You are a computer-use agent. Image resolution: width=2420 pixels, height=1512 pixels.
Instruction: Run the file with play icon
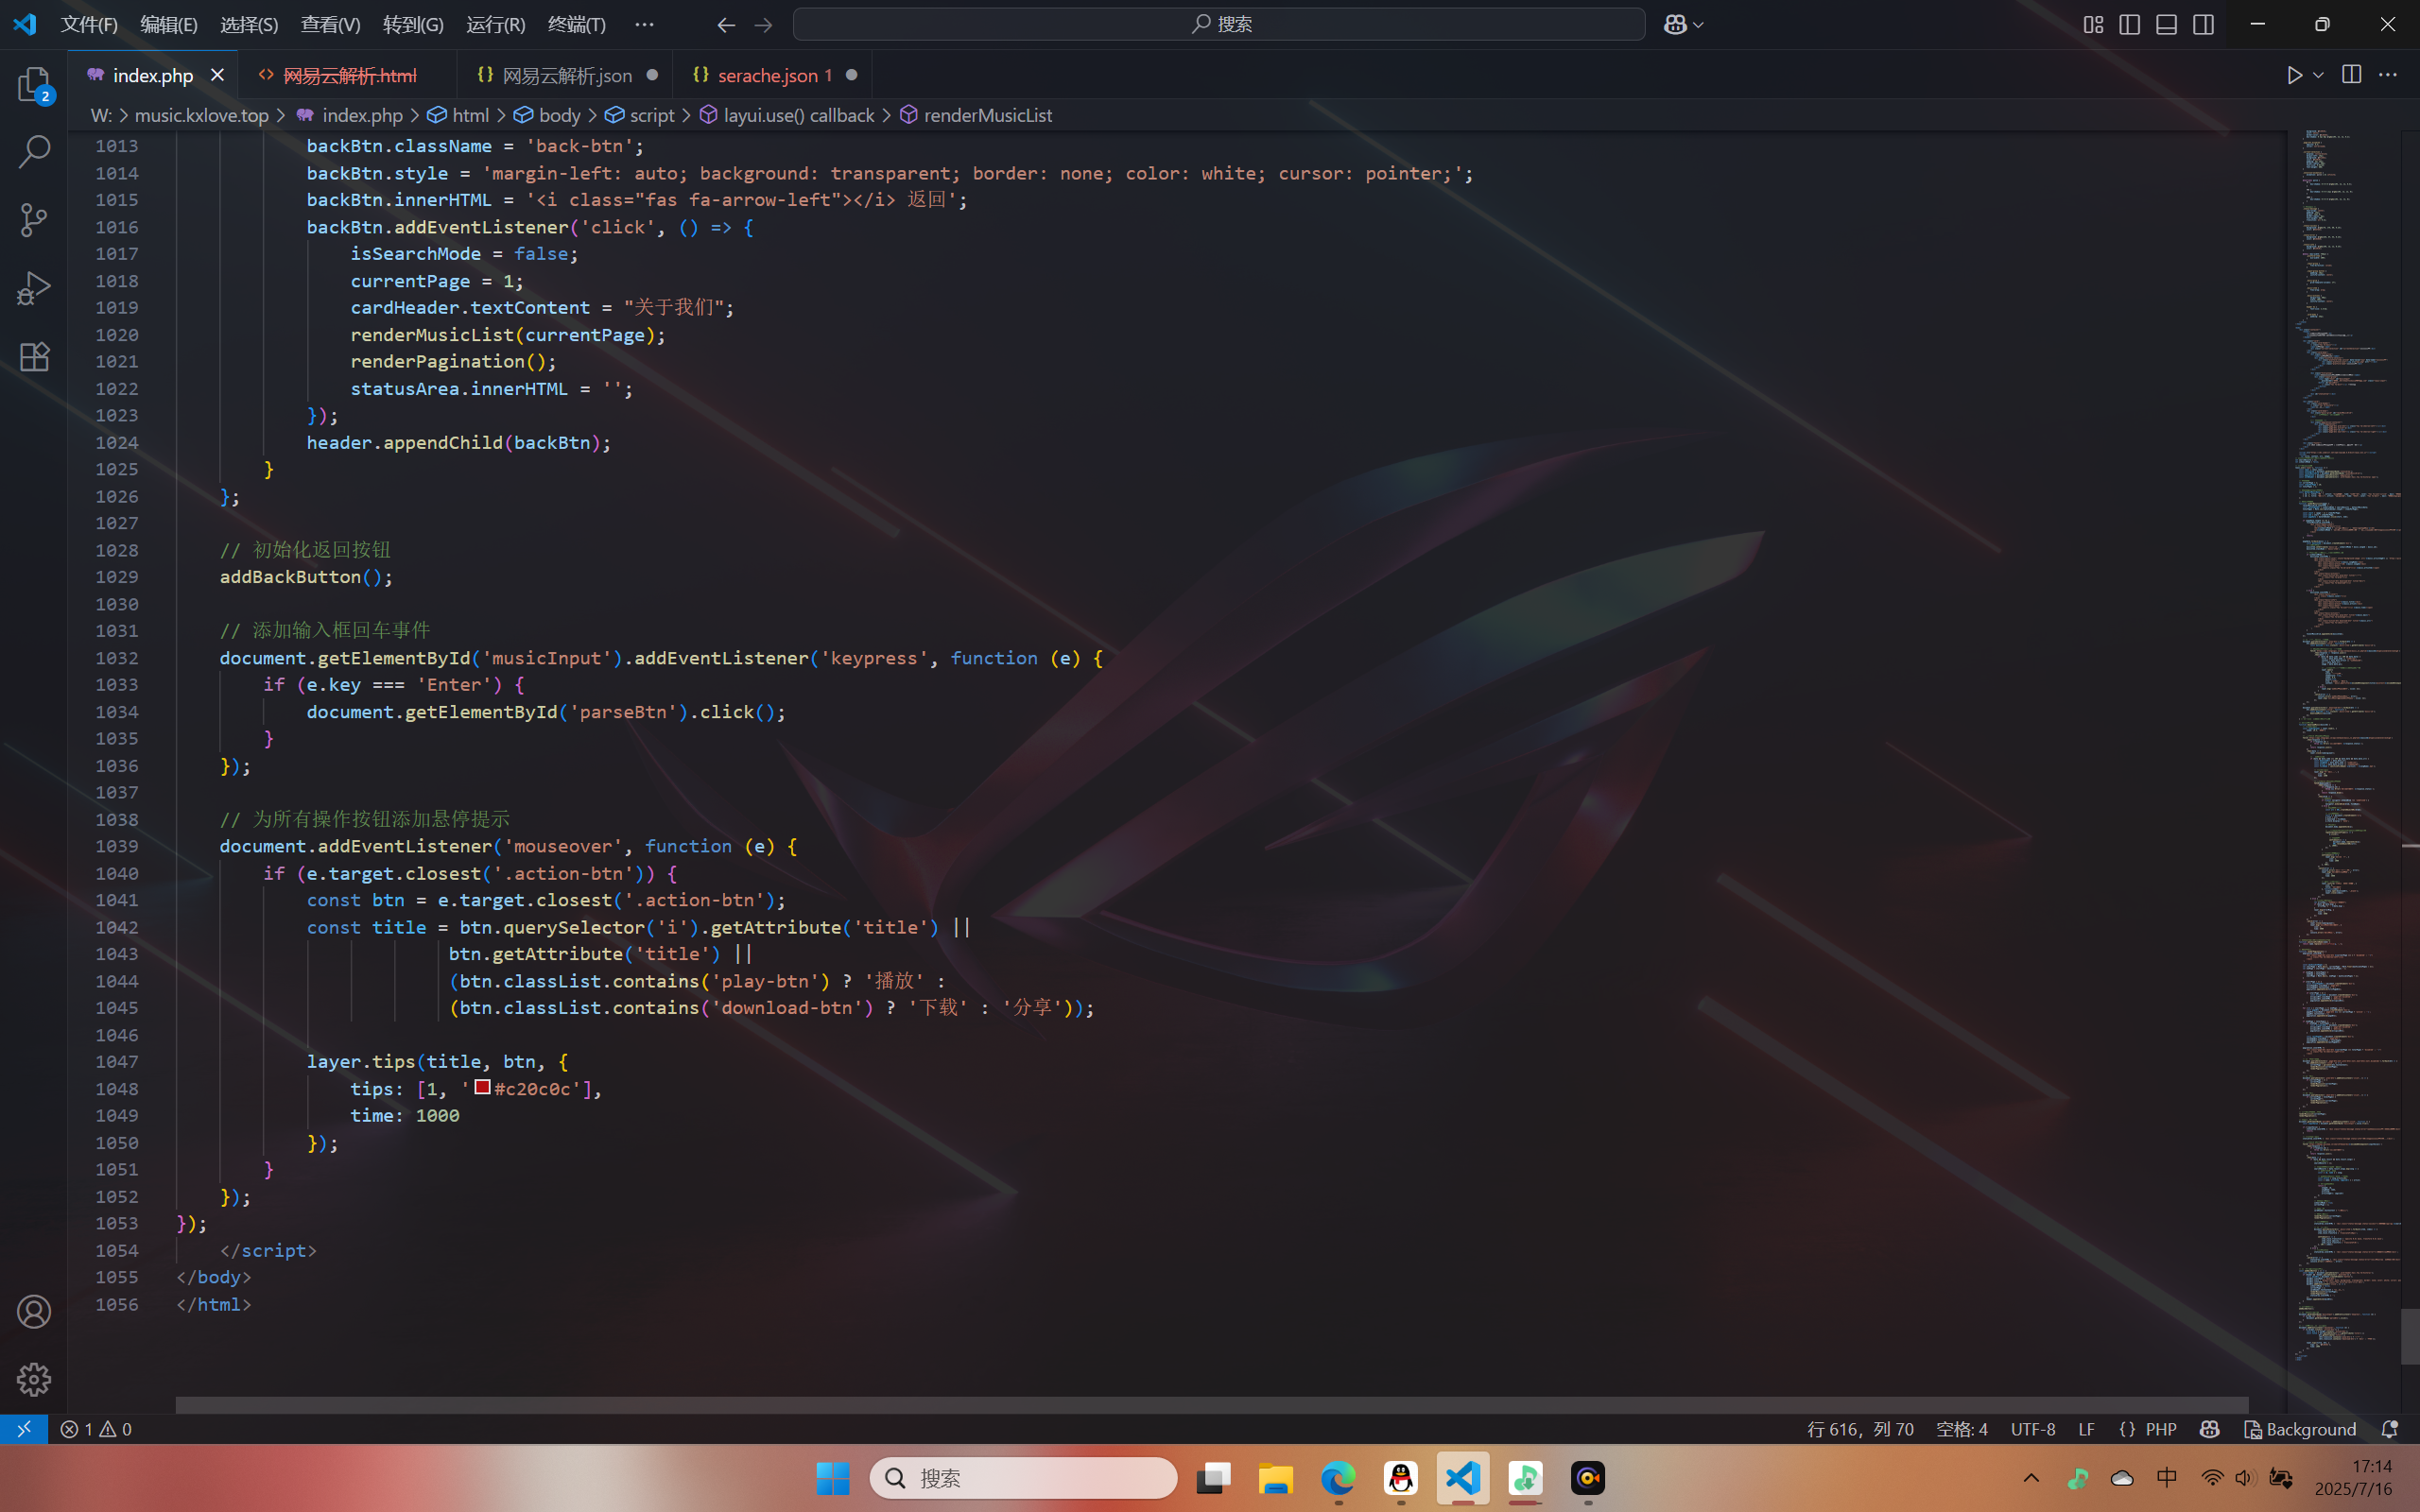2294,75
